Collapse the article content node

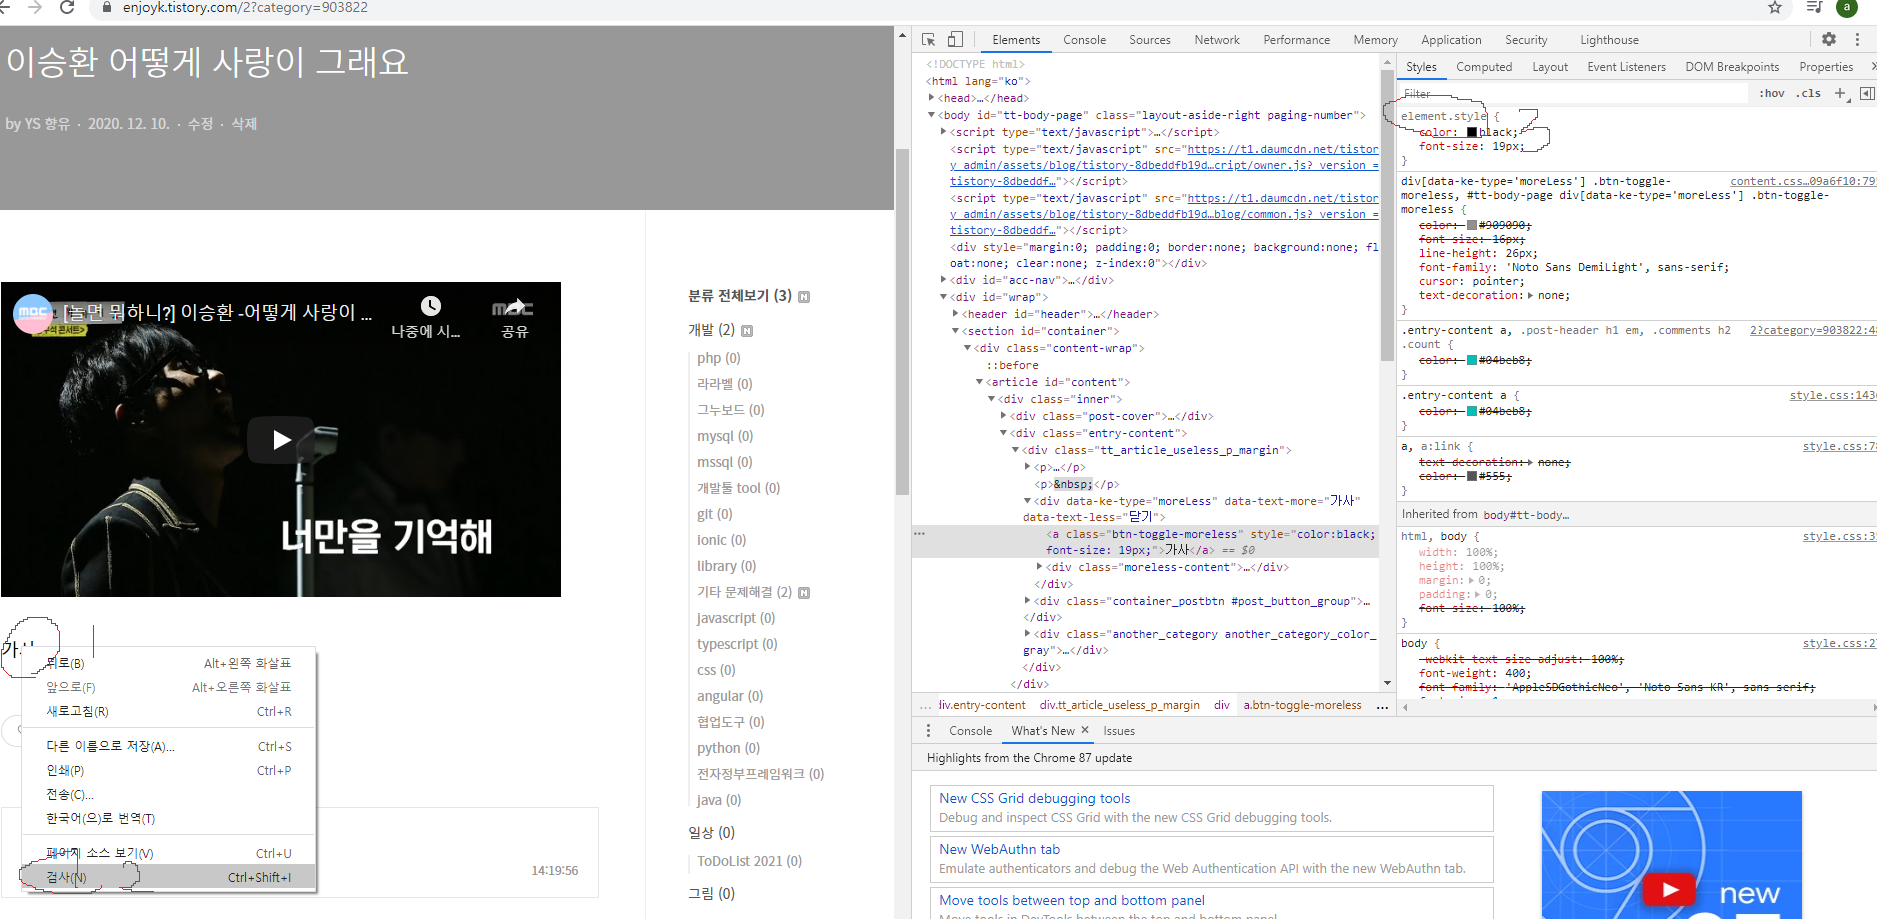(x=979, y=382)
